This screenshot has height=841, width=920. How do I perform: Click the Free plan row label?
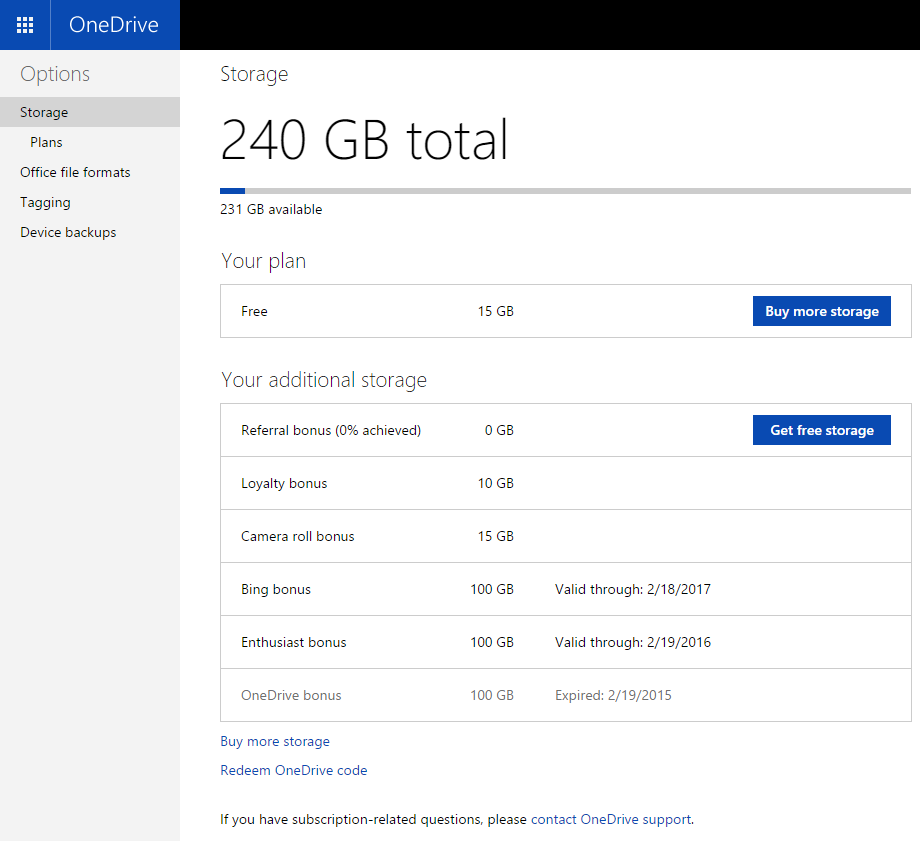(x=255, y=312)
